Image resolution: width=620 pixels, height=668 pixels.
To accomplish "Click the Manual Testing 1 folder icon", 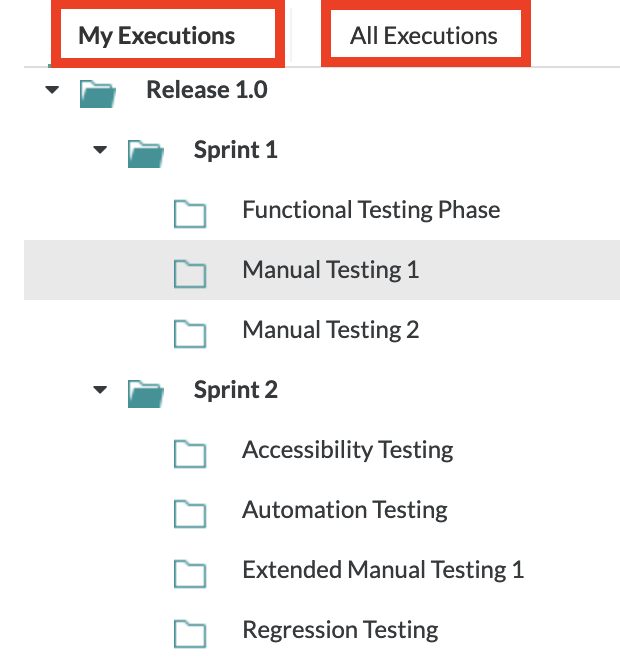I will tap(190, 272).
